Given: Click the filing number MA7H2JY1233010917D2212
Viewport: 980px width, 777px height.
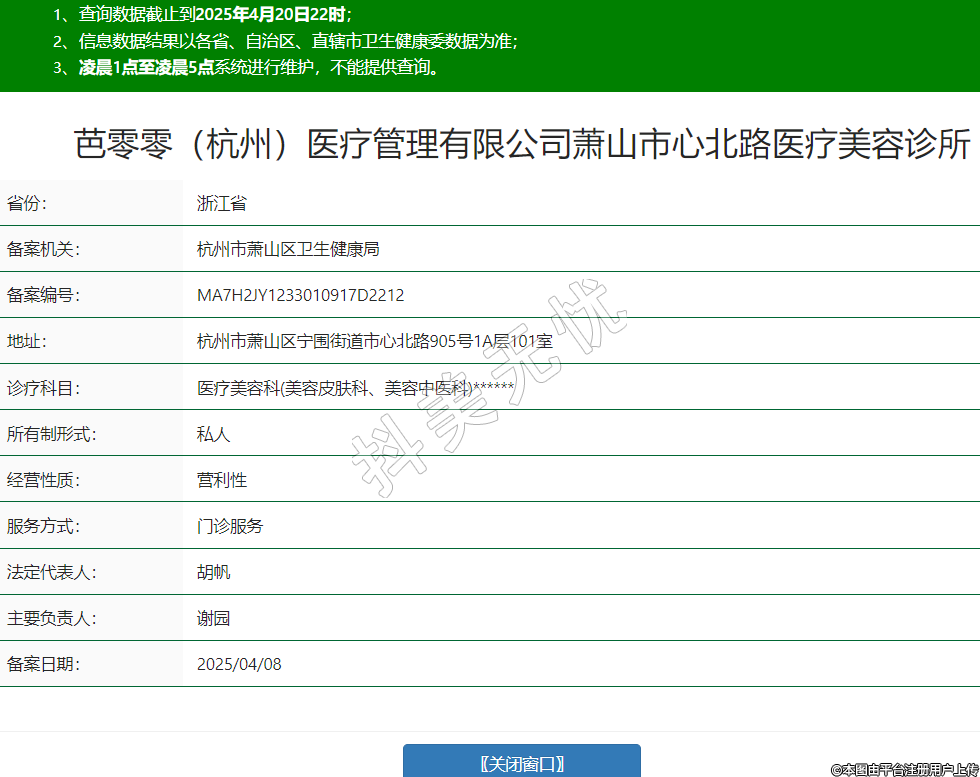Looking at the screenshot, I should (x=300, y=295).
